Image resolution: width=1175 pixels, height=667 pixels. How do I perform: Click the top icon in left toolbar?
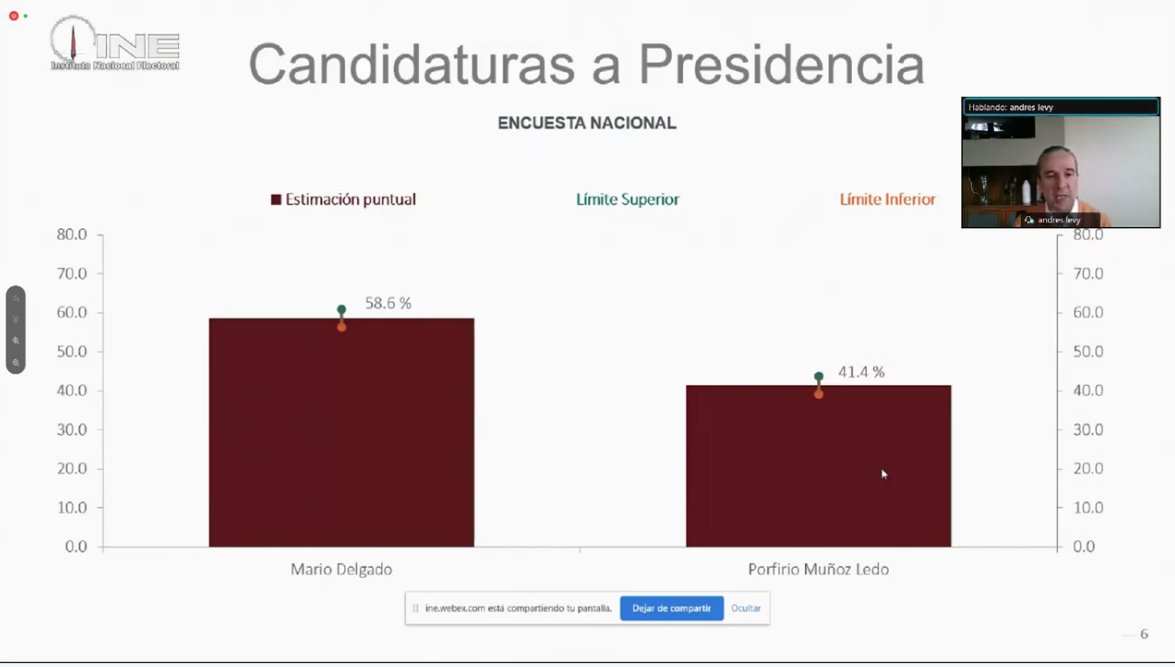(16, 299)
